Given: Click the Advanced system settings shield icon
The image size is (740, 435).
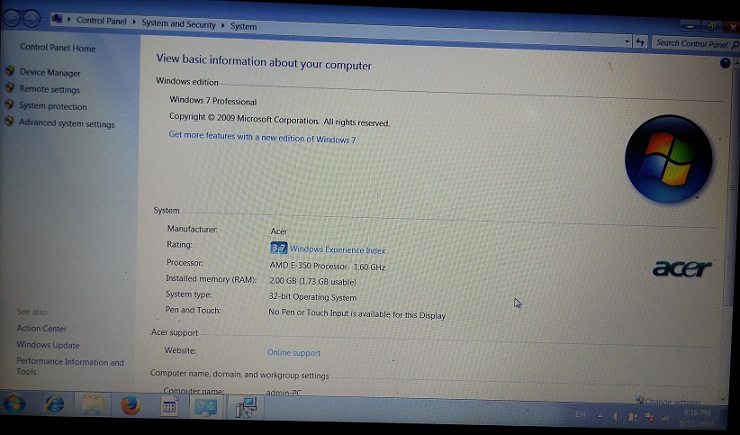Looking at the screenshot, I should (9, 121).
